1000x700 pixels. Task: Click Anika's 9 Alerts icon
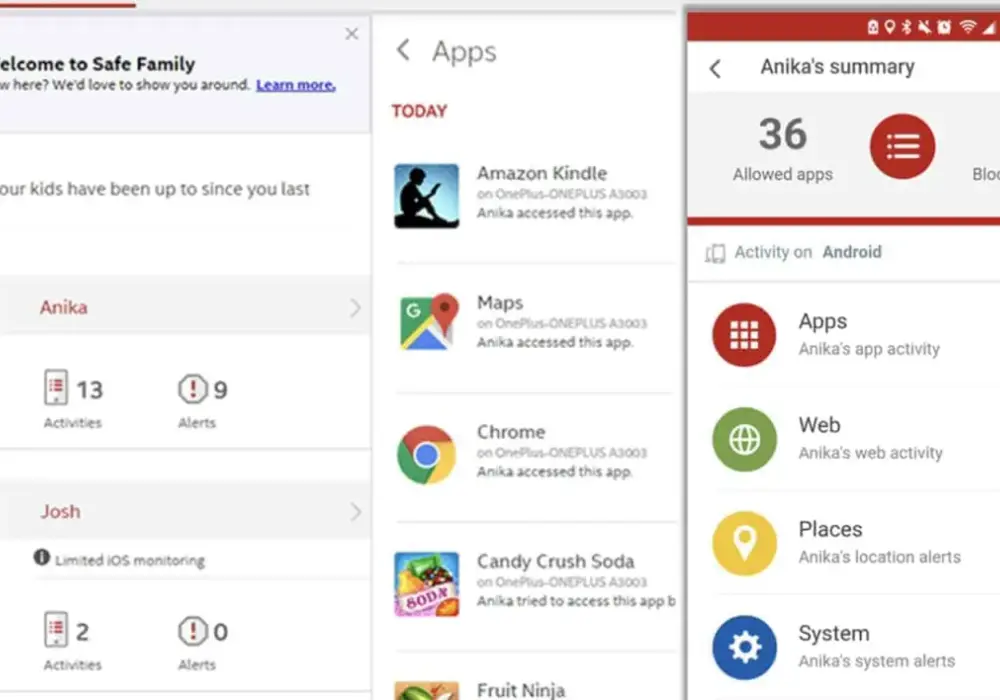[193, 389]
